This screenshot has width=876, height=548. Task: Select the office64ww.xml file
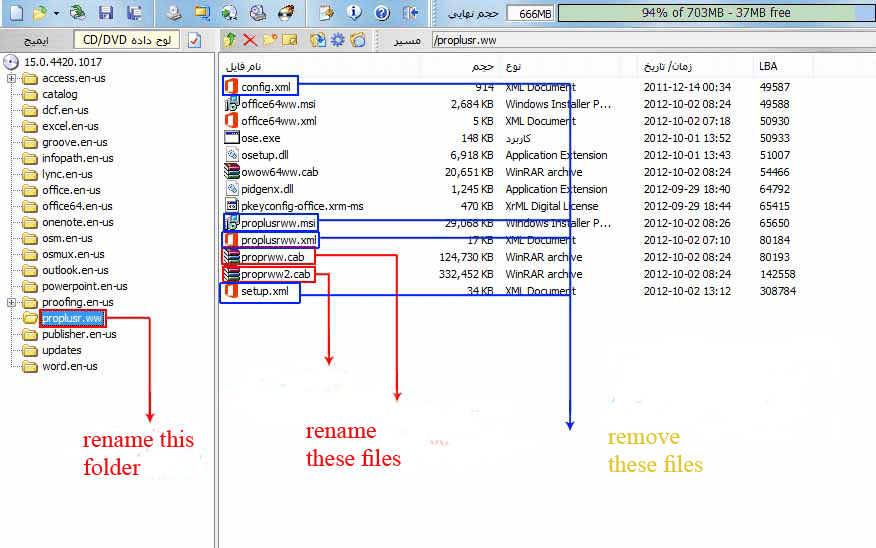click(x=279, y=121)
